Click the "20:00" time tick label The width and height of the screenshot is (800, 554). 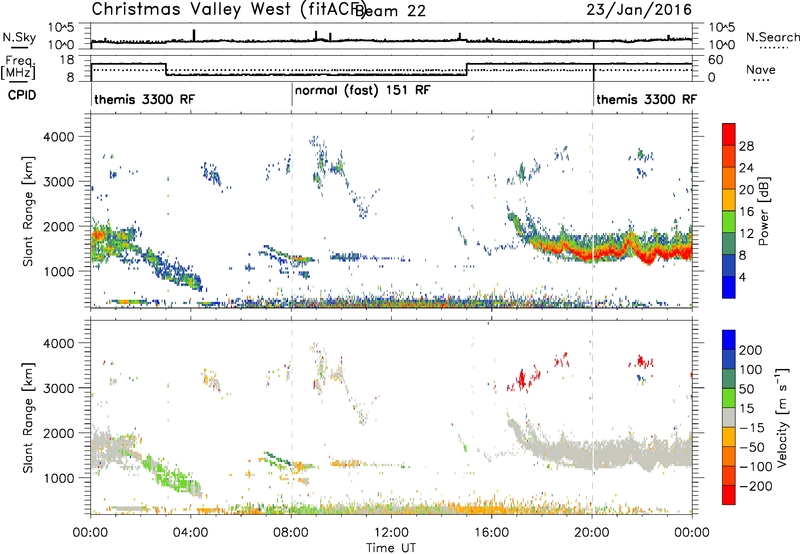pos(592,532)
